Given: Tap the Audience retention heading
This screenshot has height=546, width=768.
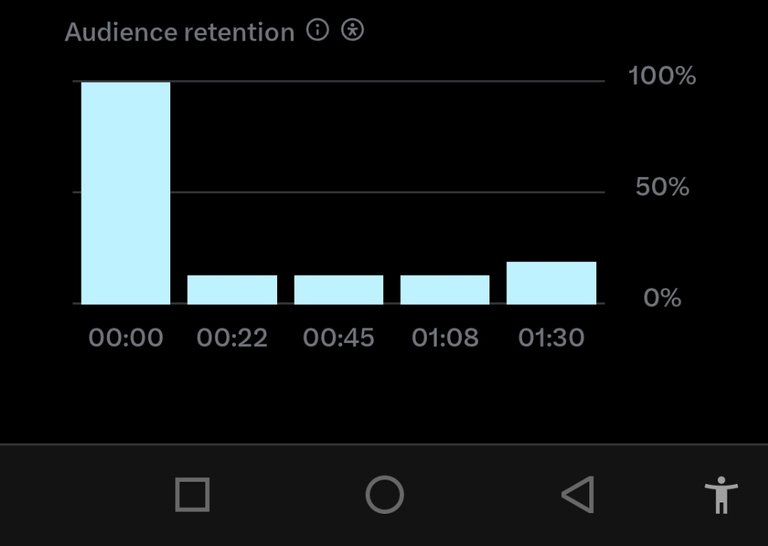Looking at the screenshot, I should [x=180, y=32].
